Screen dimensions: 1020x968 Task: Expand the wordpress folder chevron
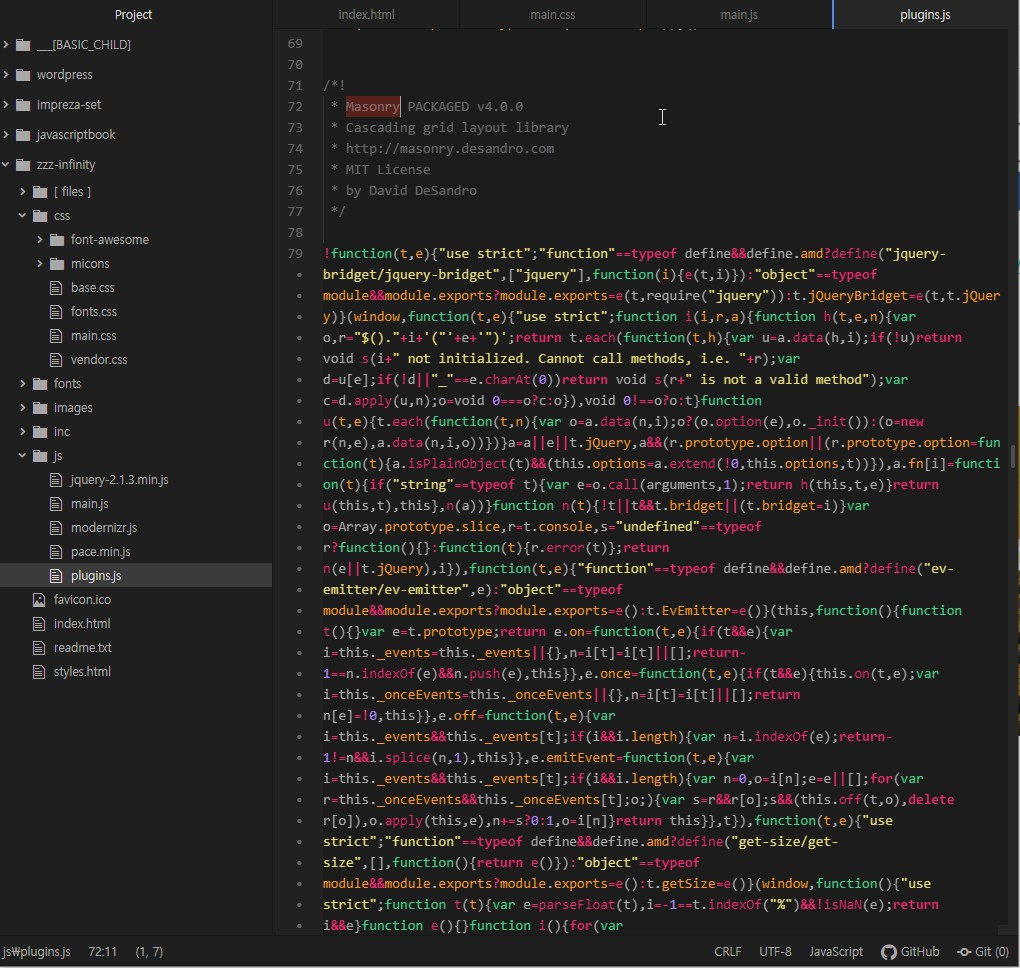coord(7,74)
